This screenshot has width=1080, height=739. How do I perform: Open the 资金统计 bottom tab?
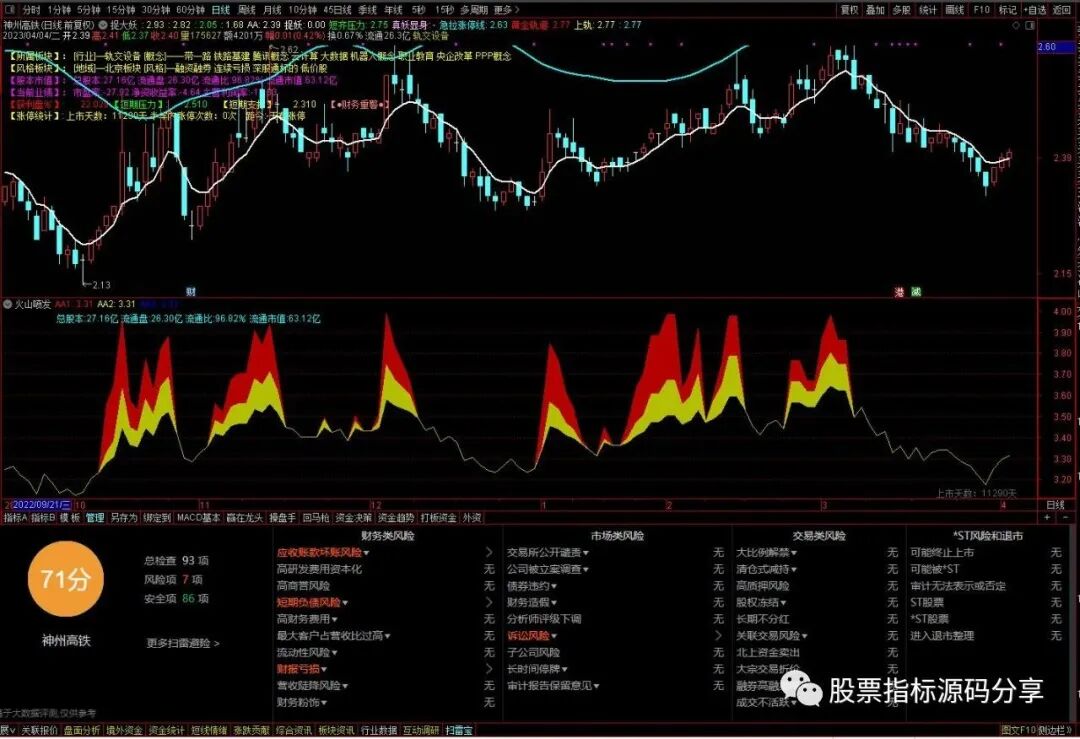(167, 730)
